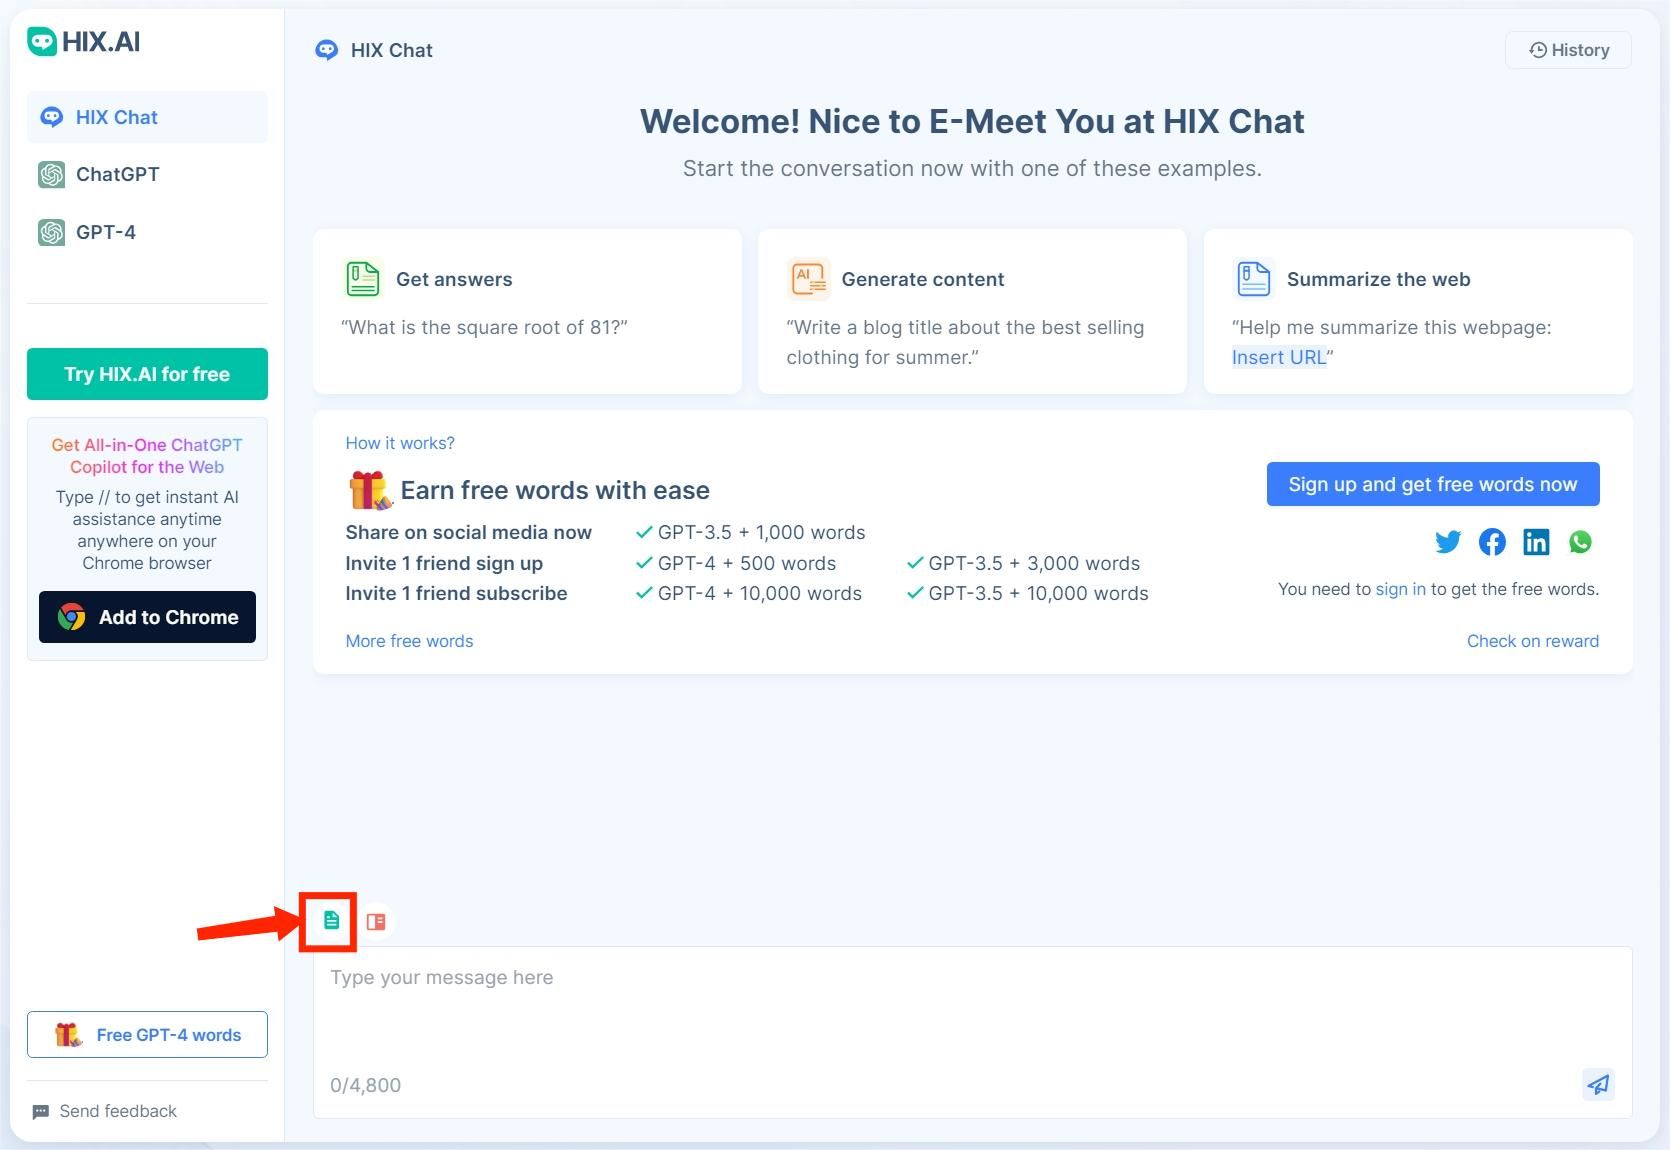Screen dimensions: 1670x1150
Task: Click the Generate content AI icon
Action: [808, 279]
